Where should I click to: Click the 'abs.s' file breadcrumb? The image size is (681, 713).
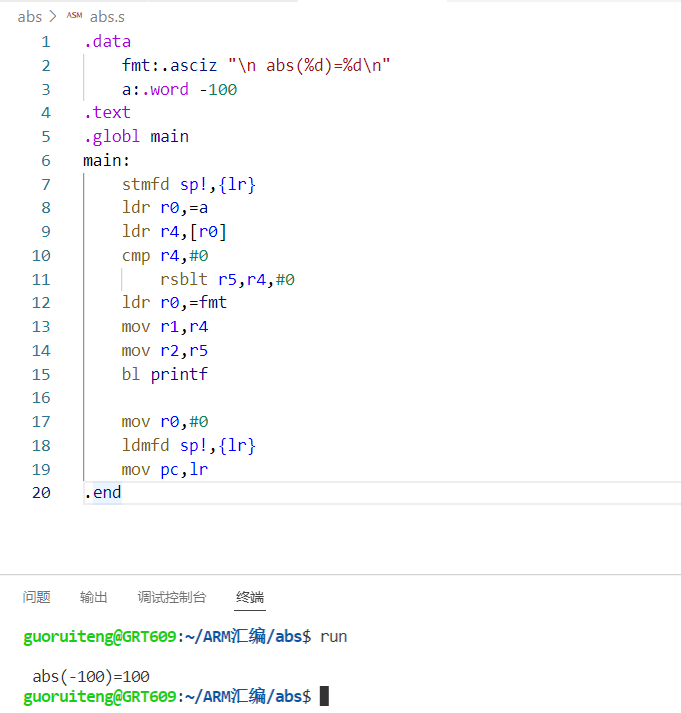(107, 17)
